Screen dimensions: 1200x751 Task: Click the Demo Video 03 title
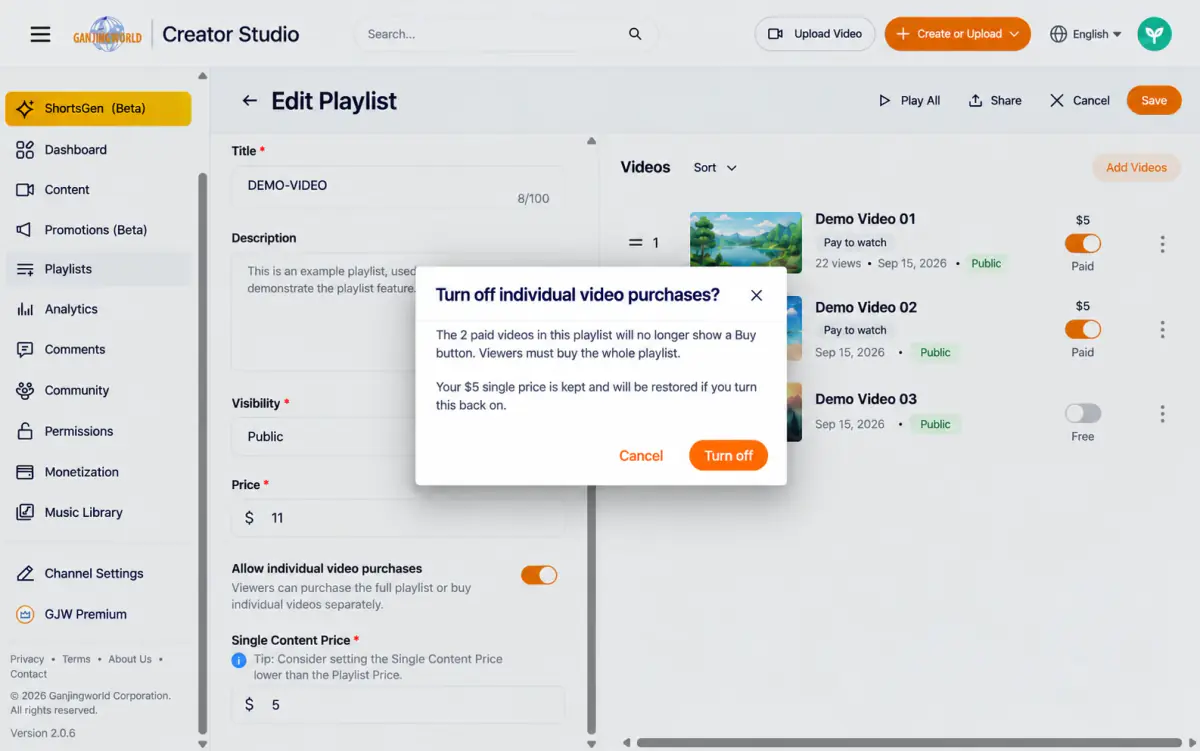[866, 399]
